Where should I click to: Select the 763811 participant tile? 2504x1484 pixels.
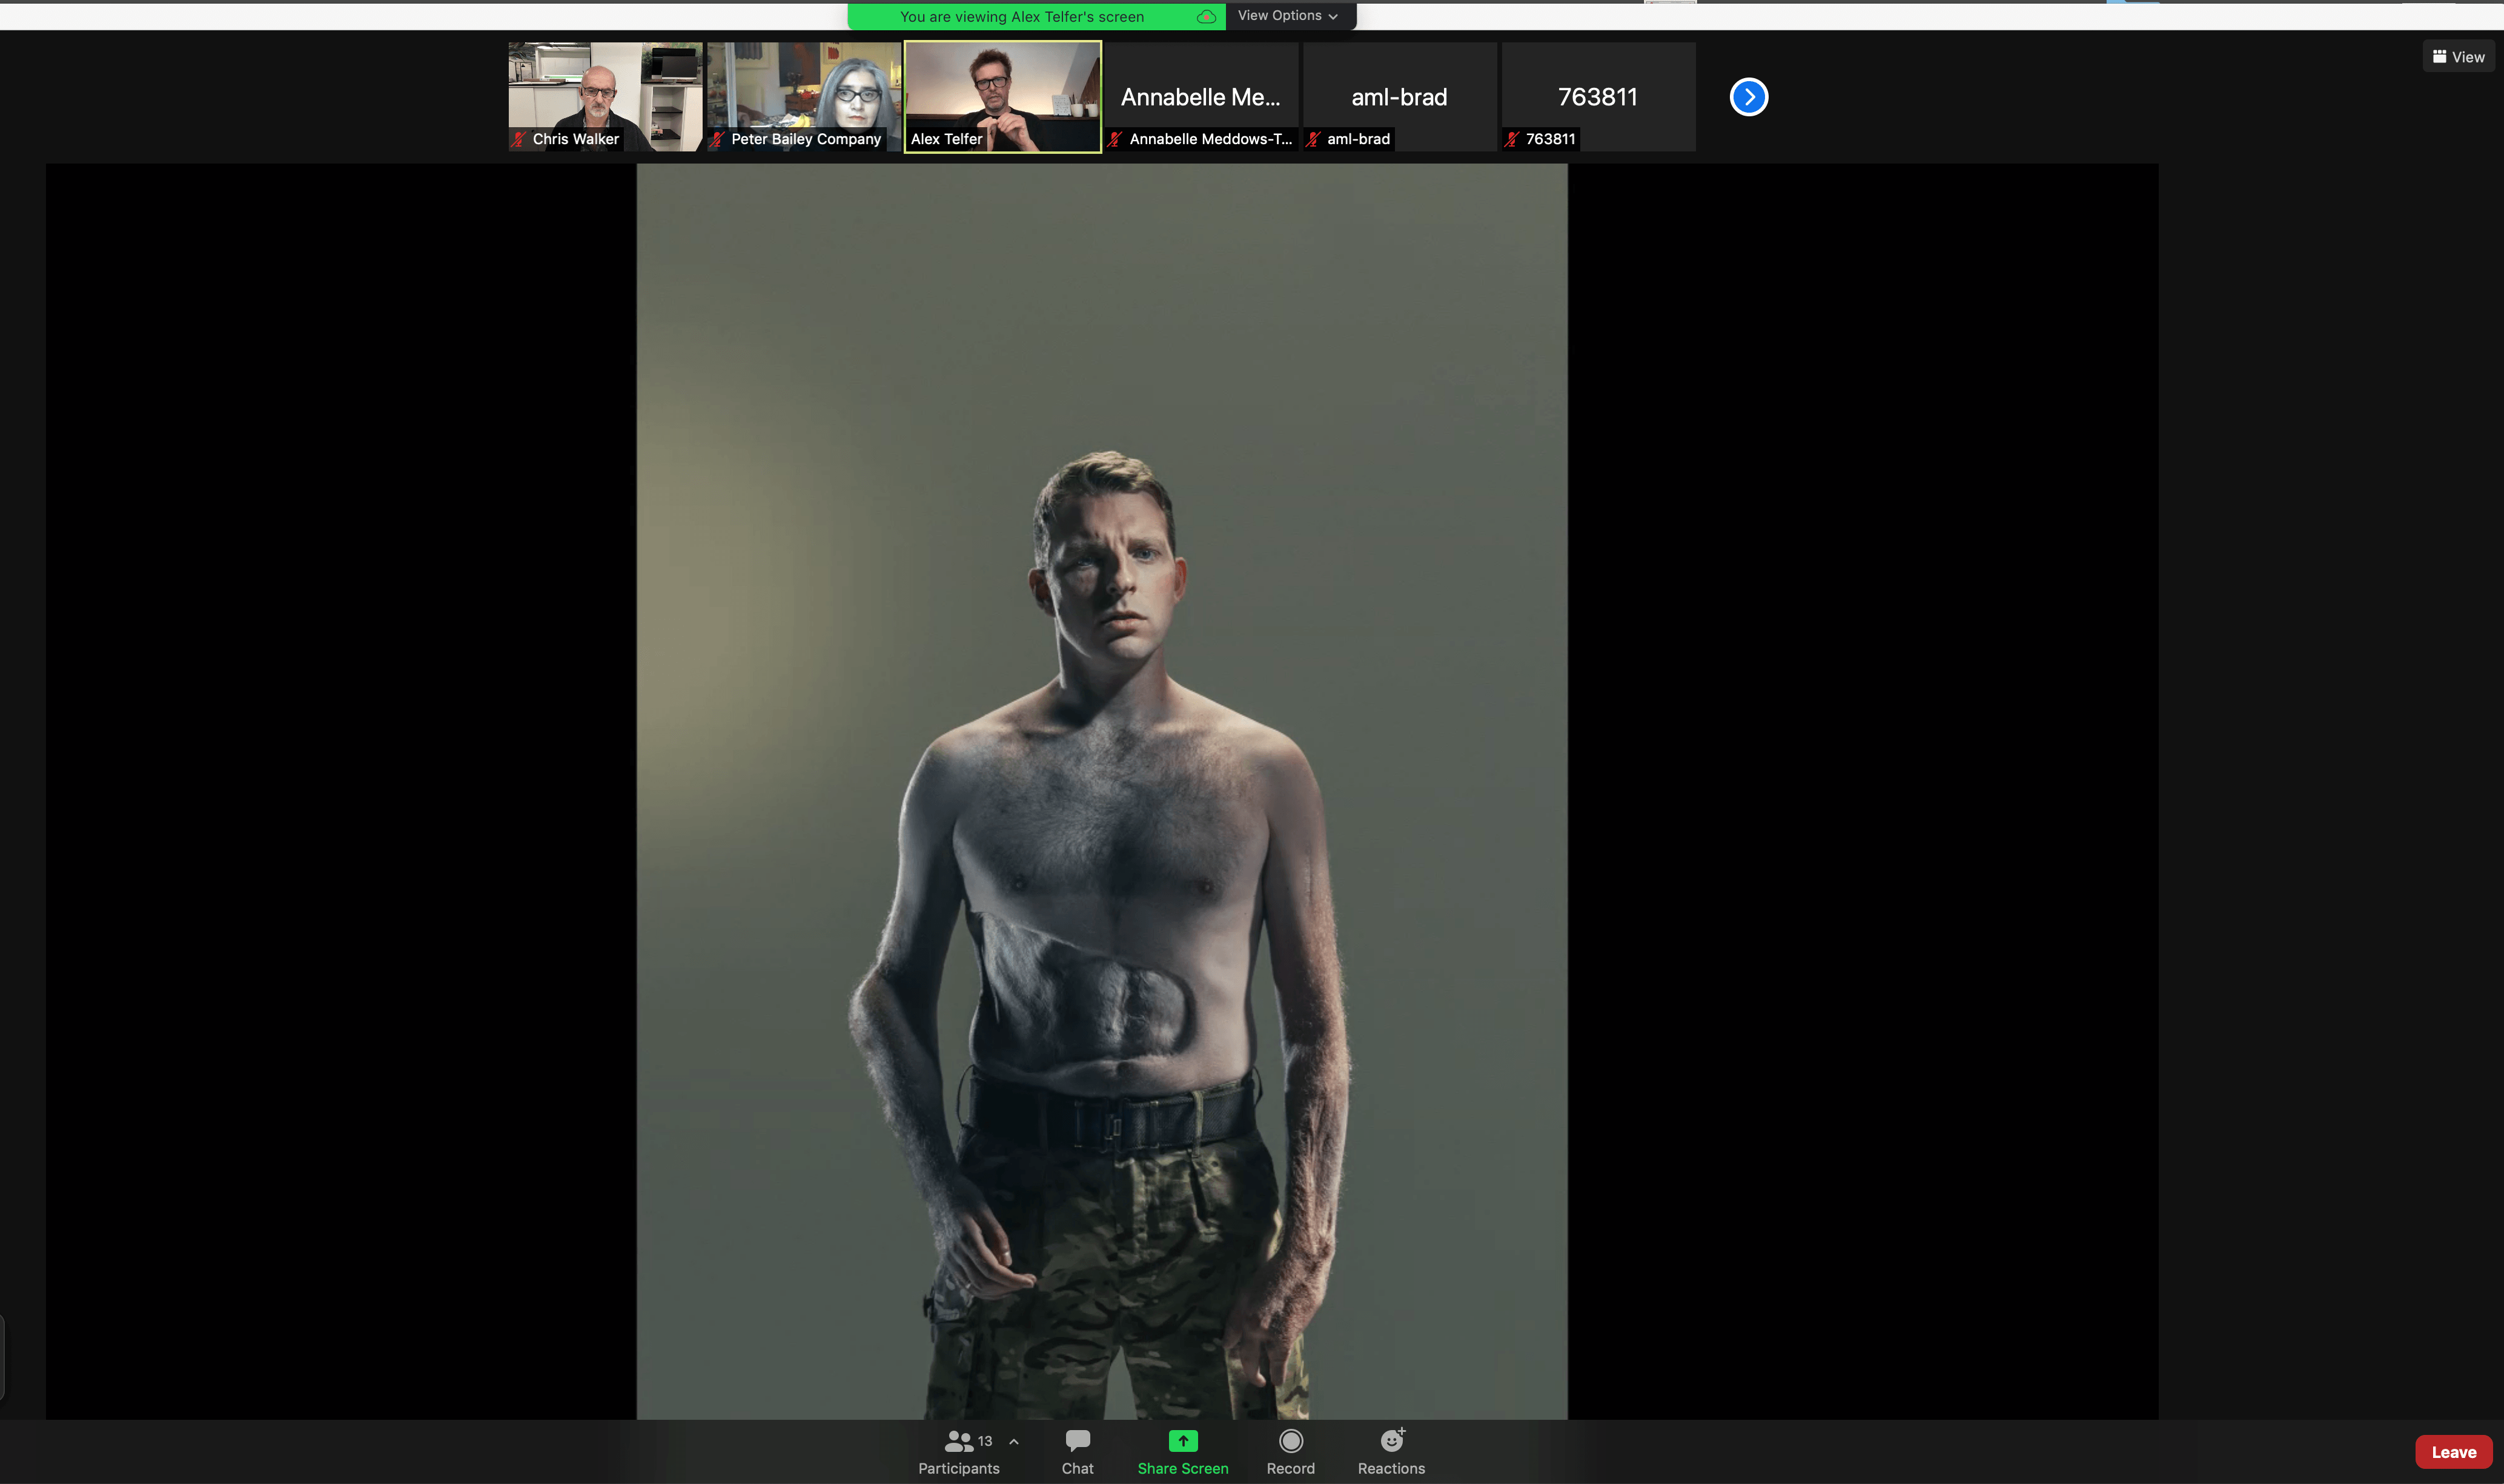(1598, 96)
